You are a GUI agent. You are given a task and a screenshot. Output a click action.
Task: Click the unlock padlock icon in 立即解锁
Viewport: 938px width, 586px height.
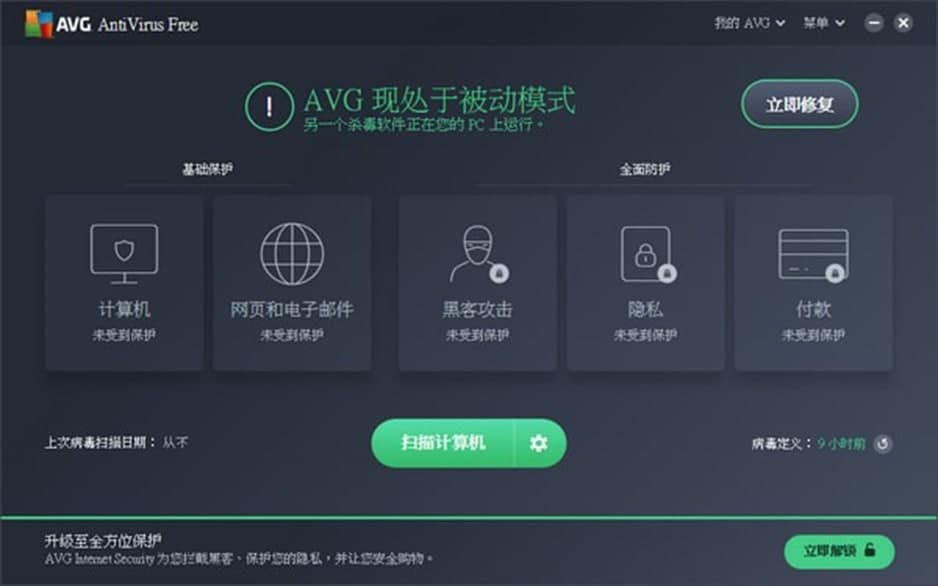[870, 550]
